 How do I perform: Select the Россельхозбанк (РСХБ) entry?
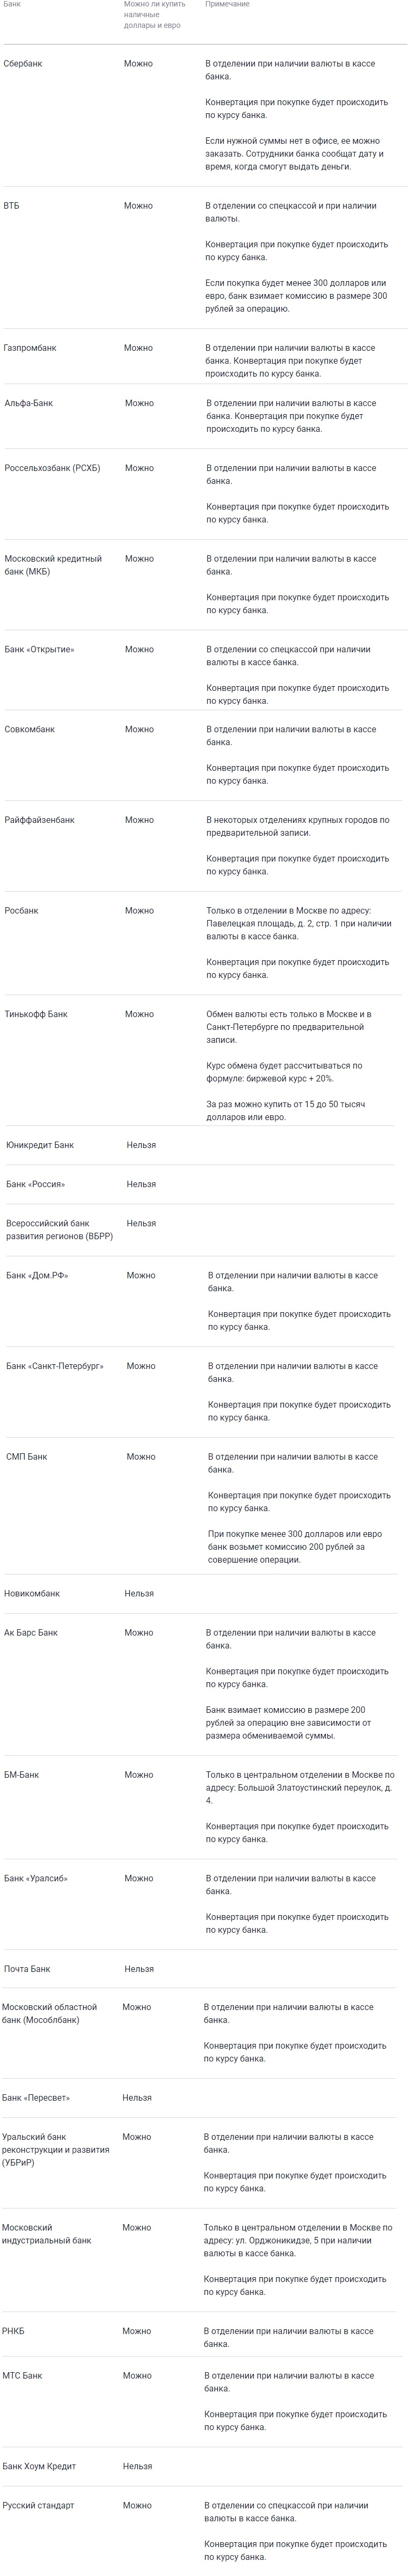(x=52, y=468)
